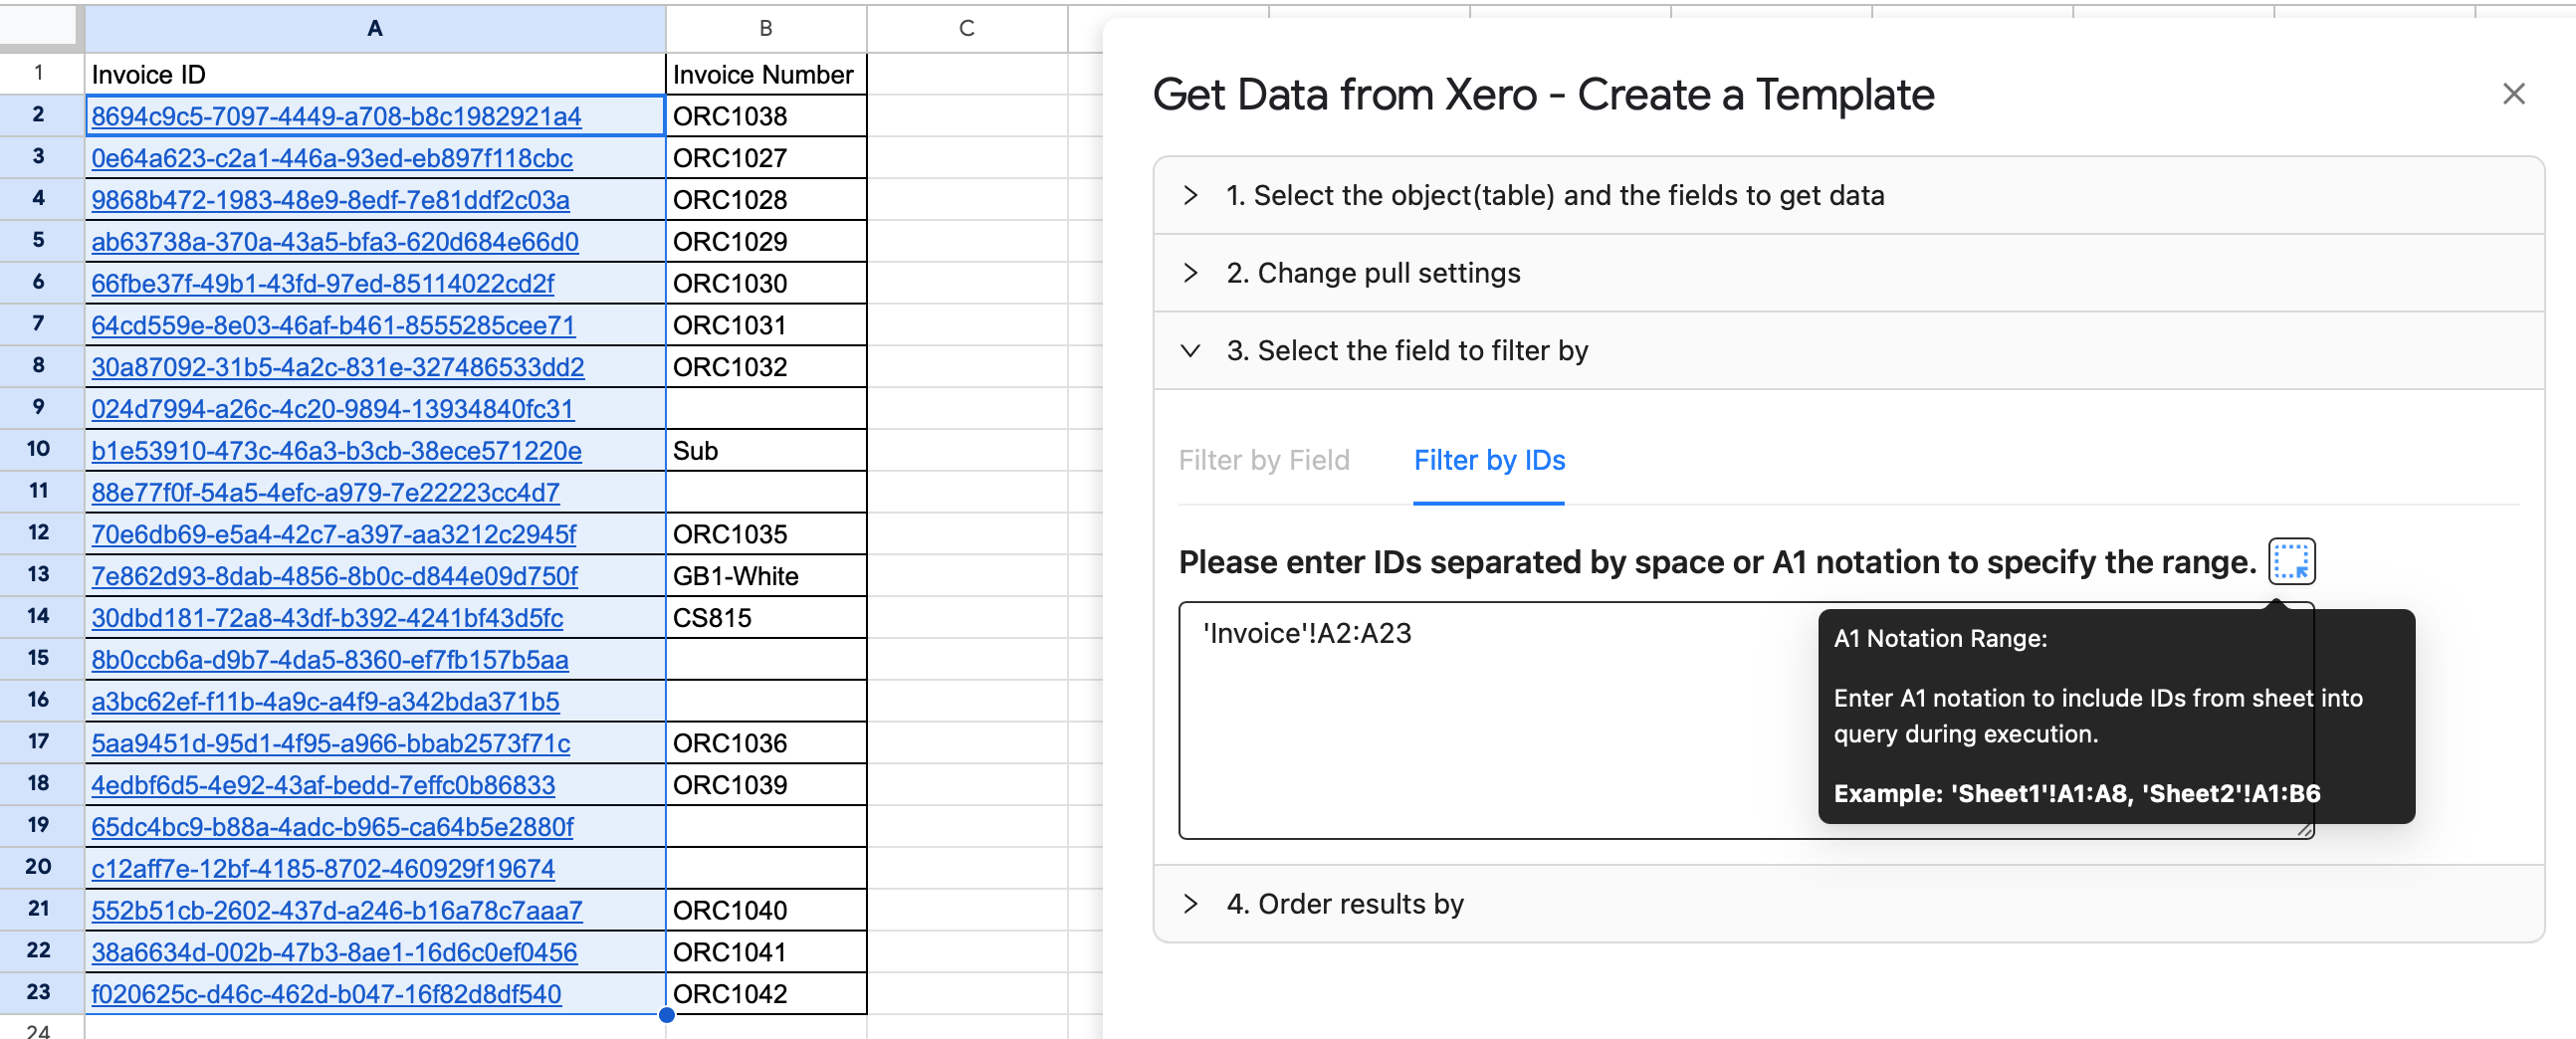
Task: Select column C header
Action: coord(967,28)
